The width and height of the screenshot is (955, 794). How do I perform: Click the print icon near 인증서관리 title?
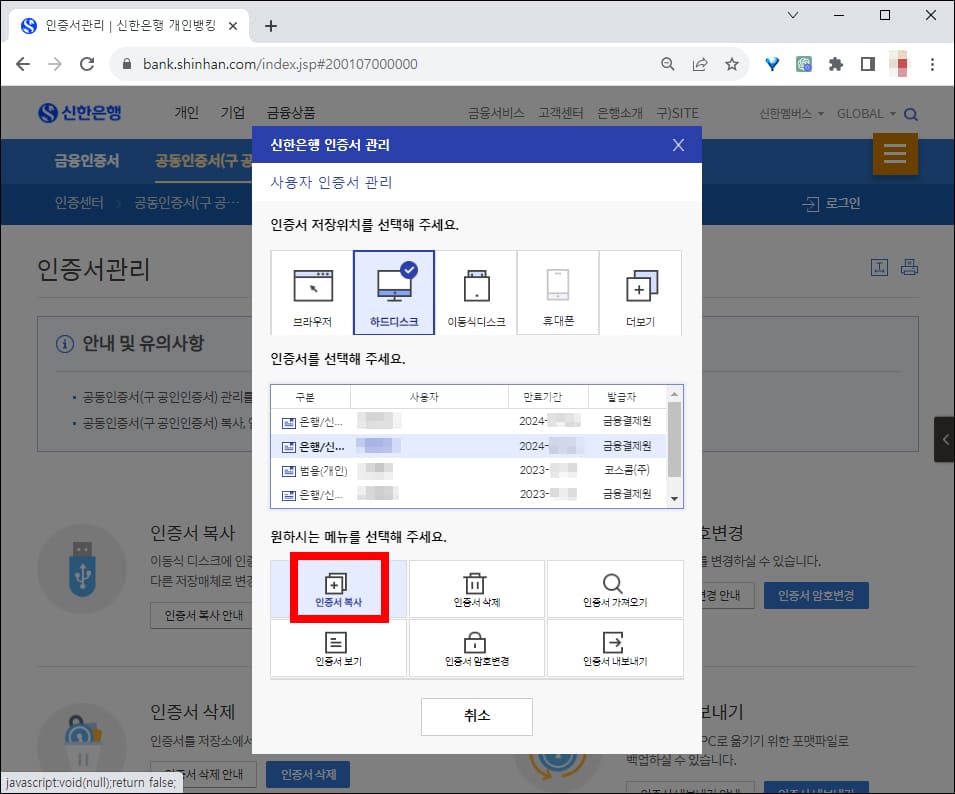coord(908,267)
